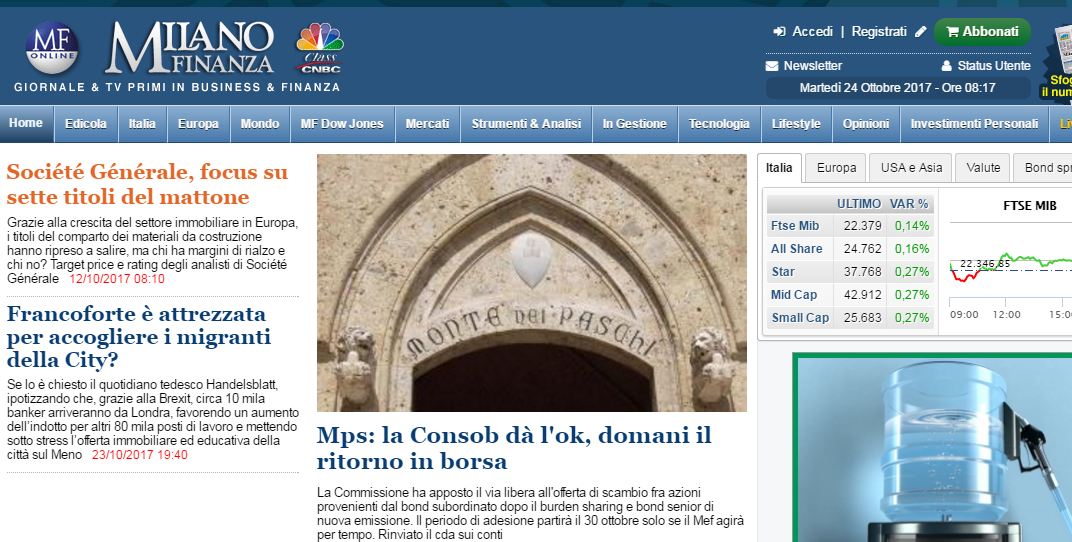The height and width of the screenshot is (542, 1072).
Task: Switch to the USA e Asia tab
Action: coord(910,168)
